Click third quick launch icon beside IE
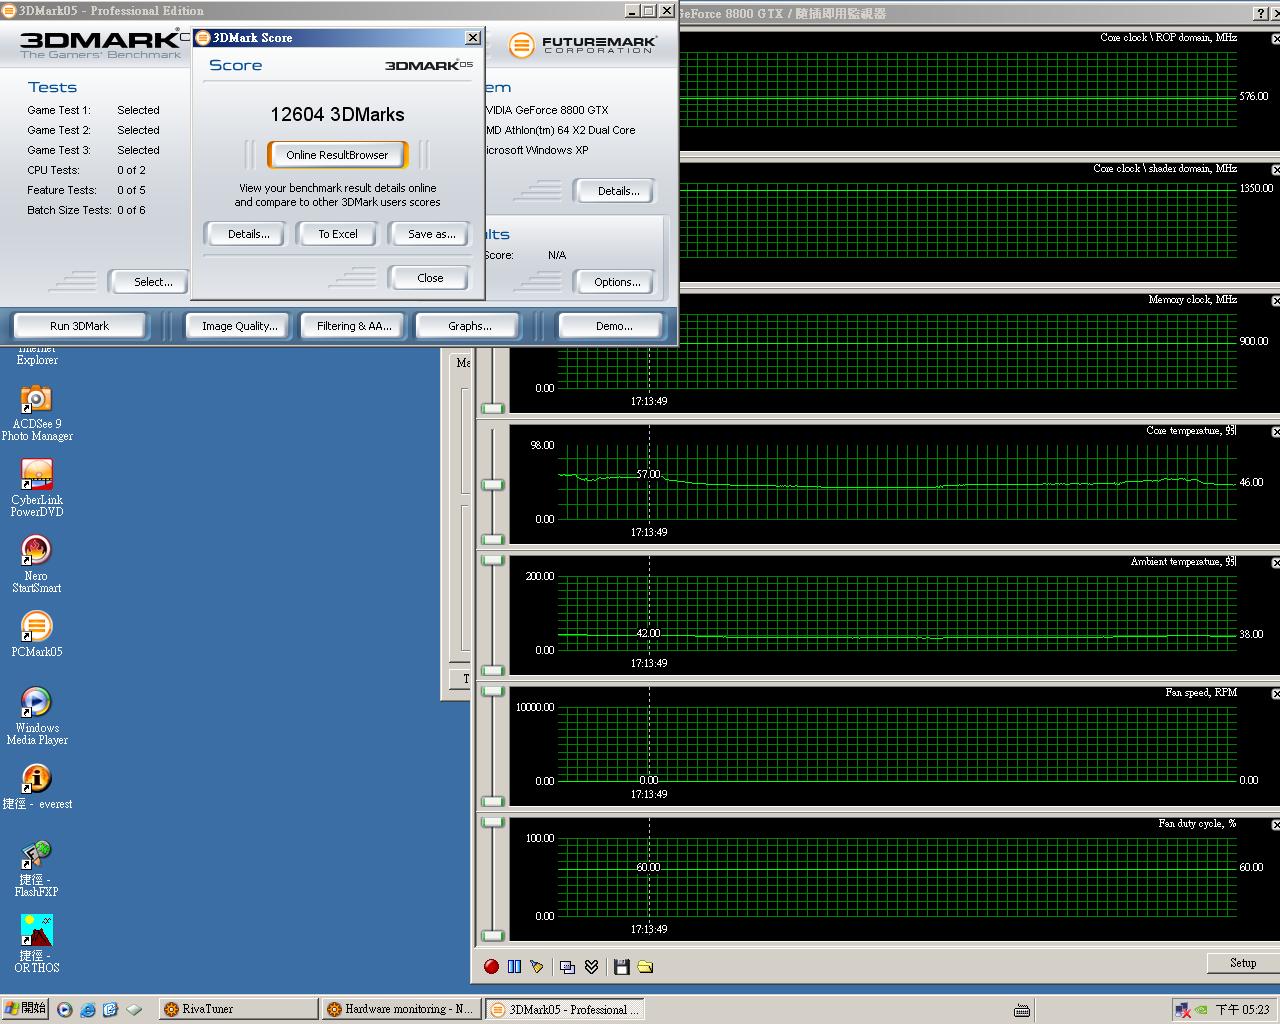 (110, 1010)
